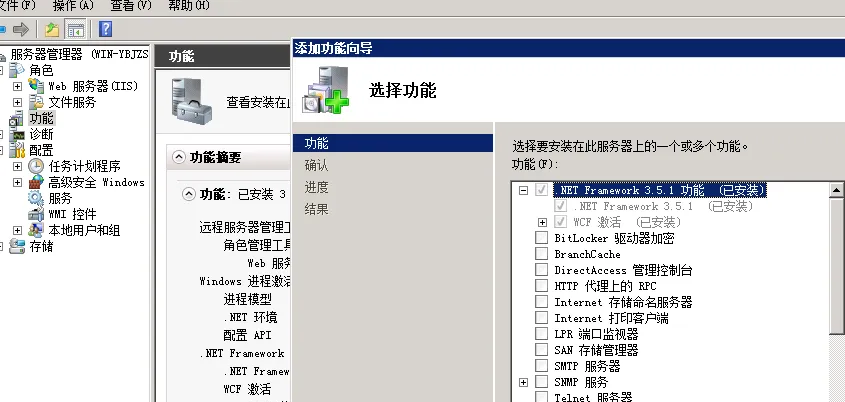Click the 存储 storage icon
This screenshot has height=402, width=845.
[x=18, y=247]
